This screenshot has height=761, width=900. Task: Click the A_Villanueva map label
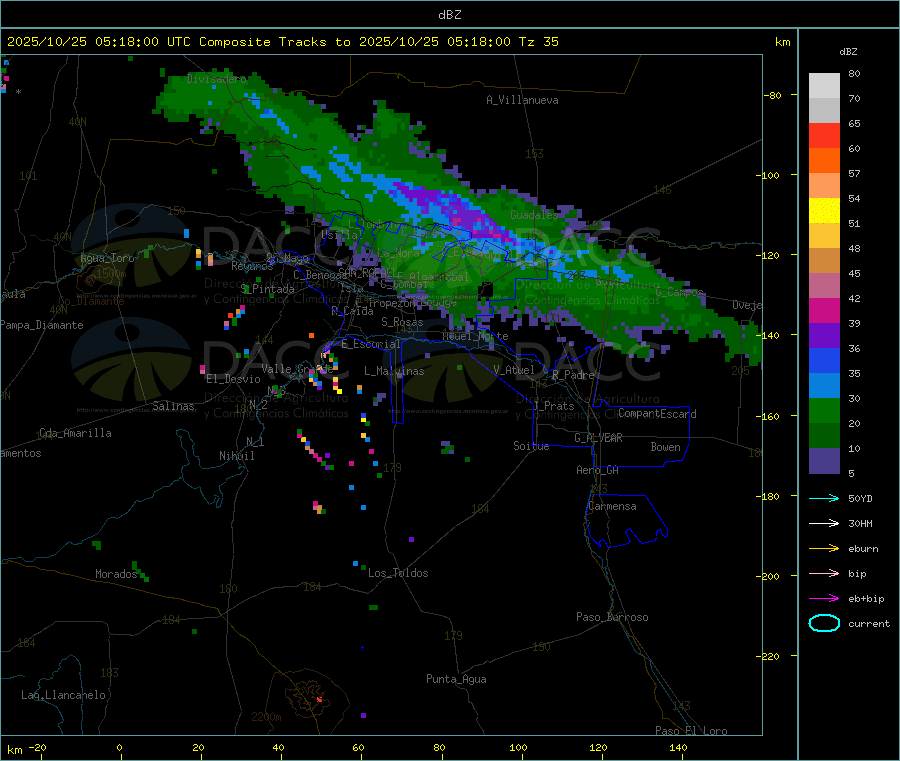522,100
